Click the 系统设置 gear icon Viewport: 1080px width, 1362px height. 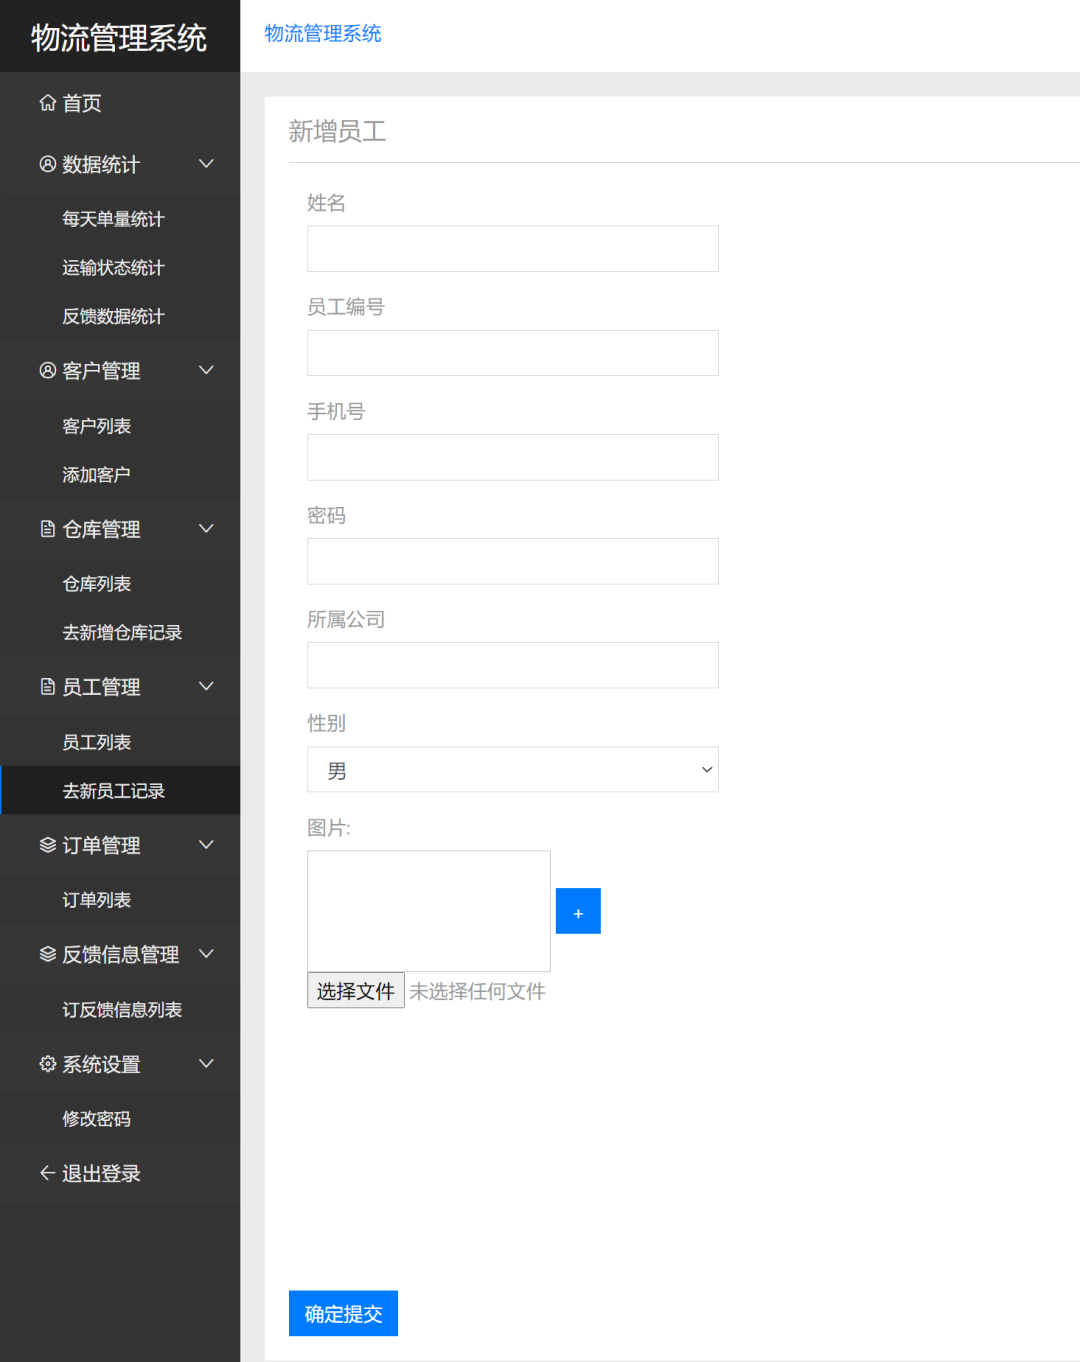(x=47, y=1064)
